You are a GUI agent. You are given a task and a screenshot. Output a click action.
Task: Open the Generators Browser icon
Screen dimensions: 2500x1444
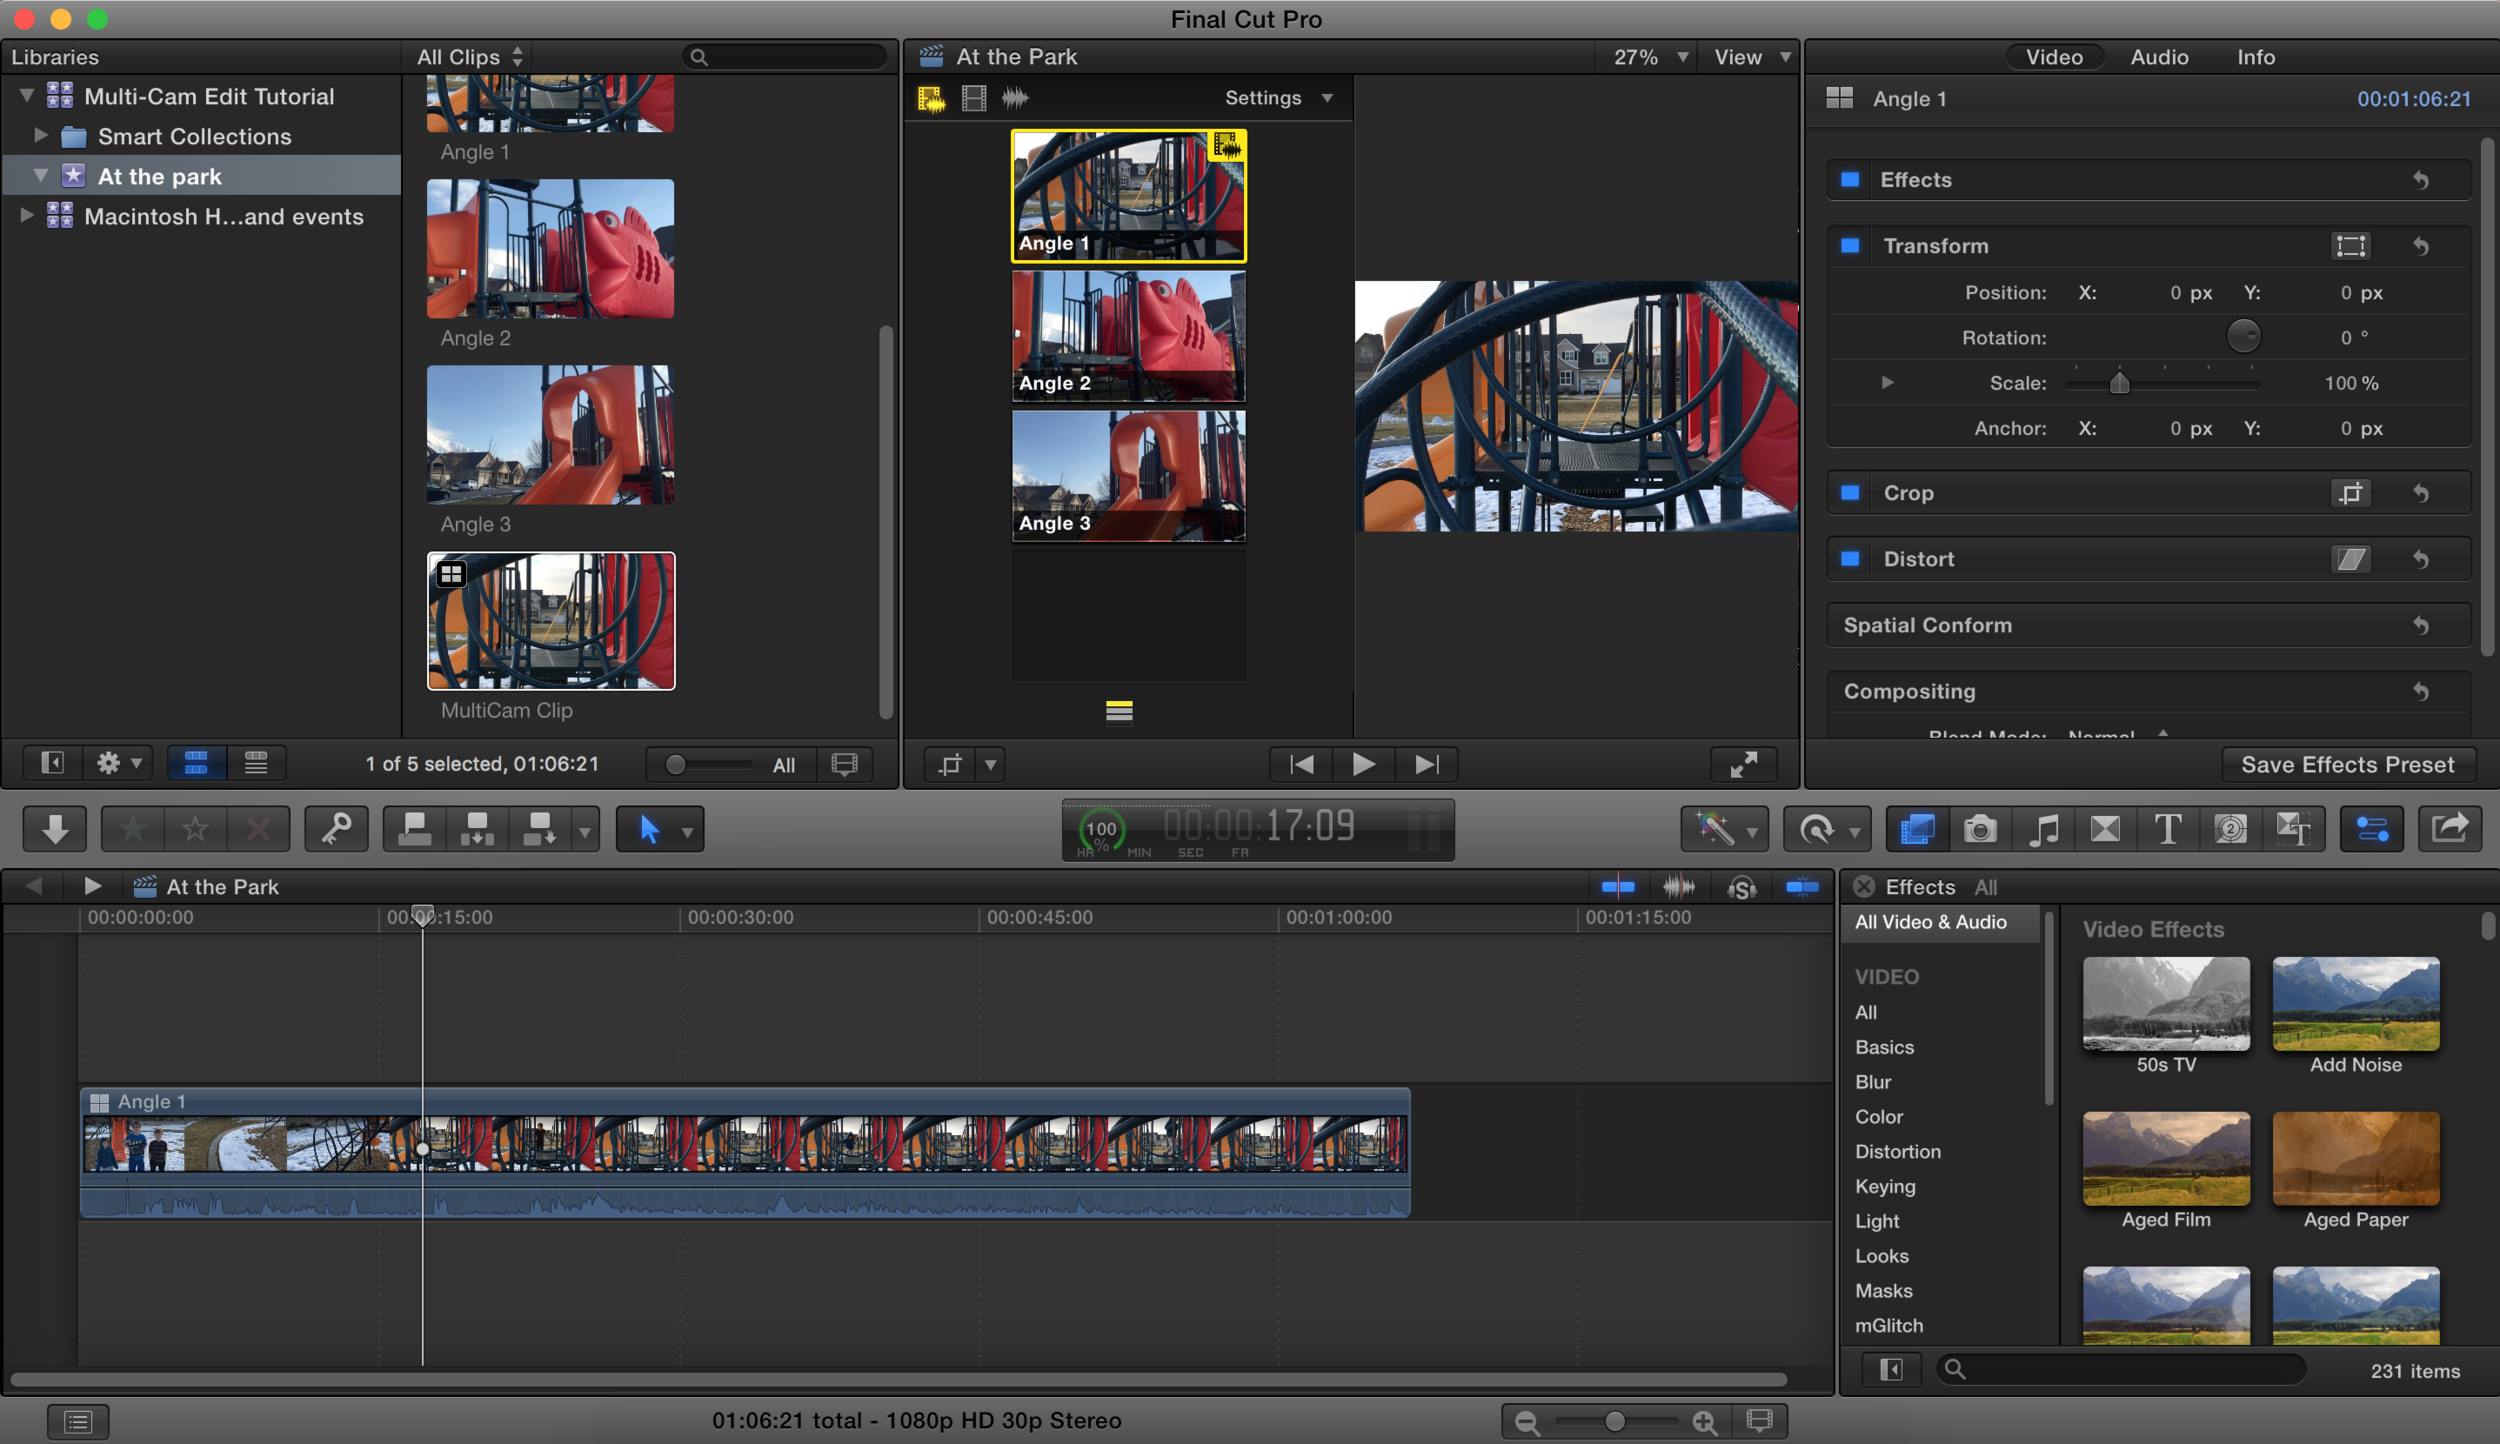click(x=2231, y=829)
